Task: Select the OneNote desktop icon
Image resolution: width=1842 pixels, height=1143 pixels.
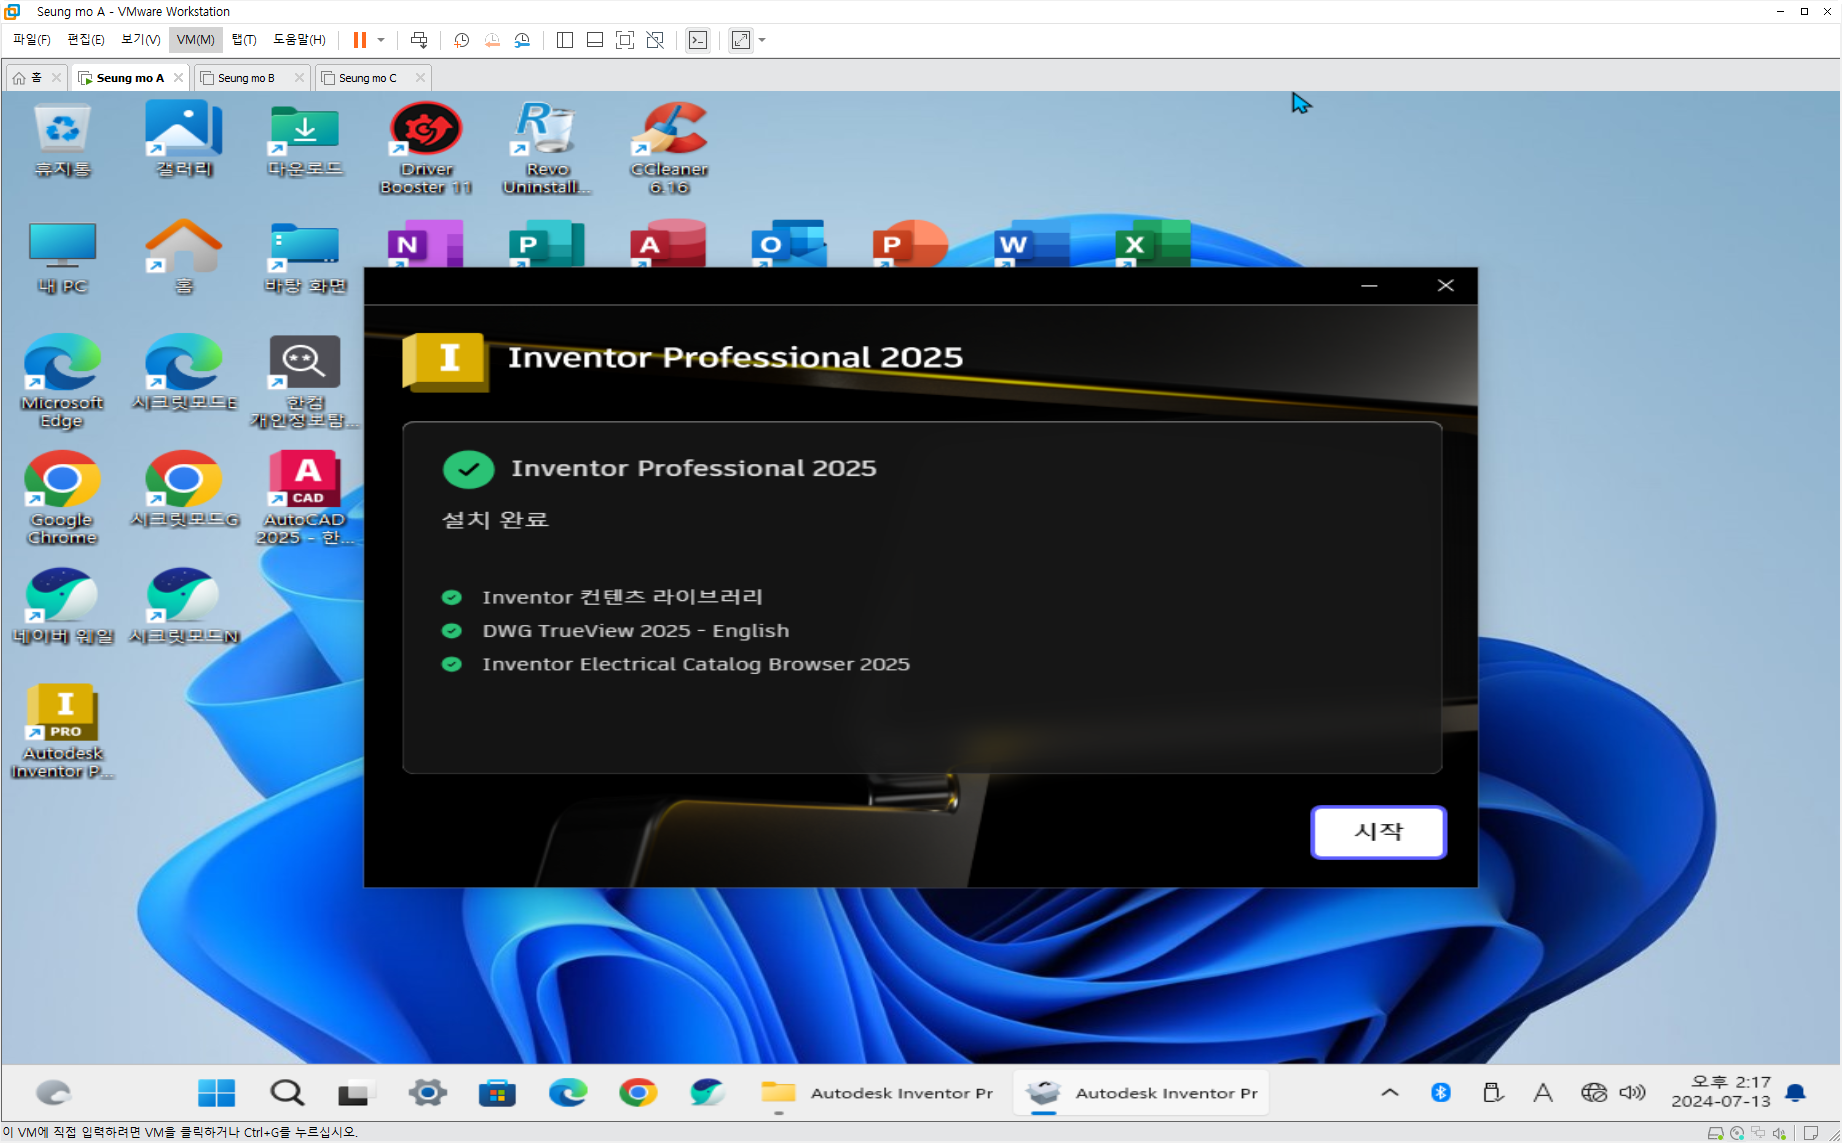Action: tap(426, 243)
